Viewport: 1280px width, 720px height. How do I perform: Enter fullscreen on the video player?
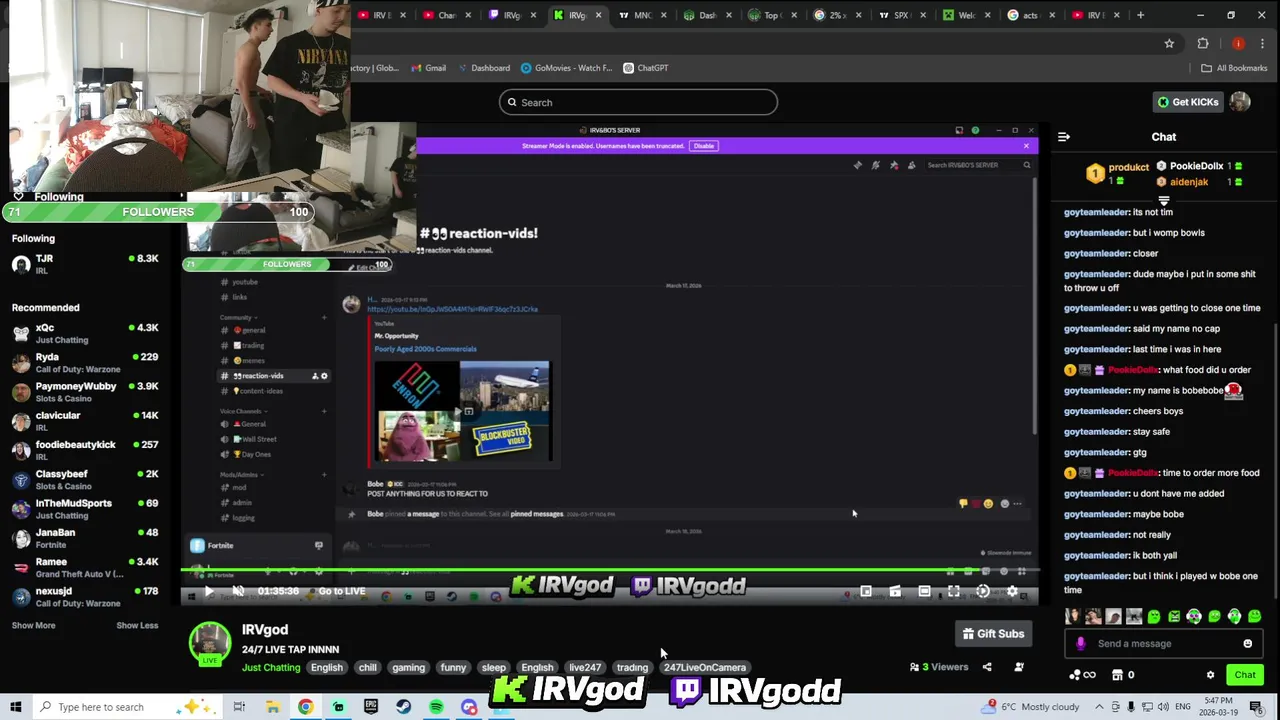point(954,591)
